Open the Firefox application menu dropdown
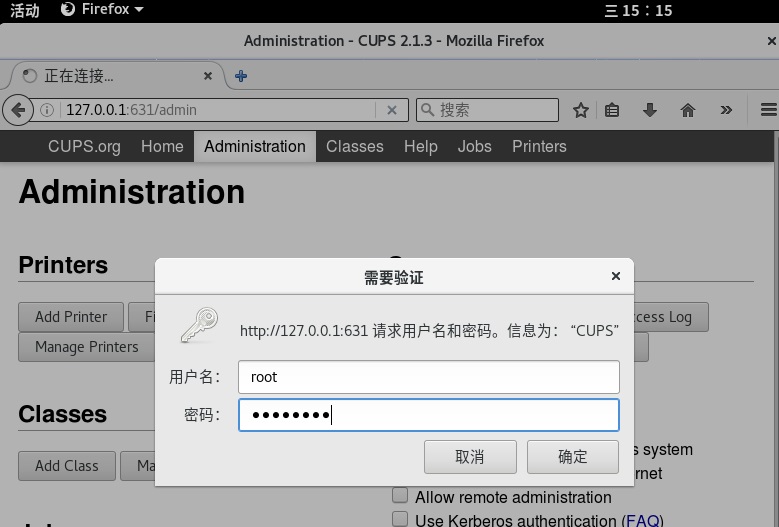 pos(102,9)
